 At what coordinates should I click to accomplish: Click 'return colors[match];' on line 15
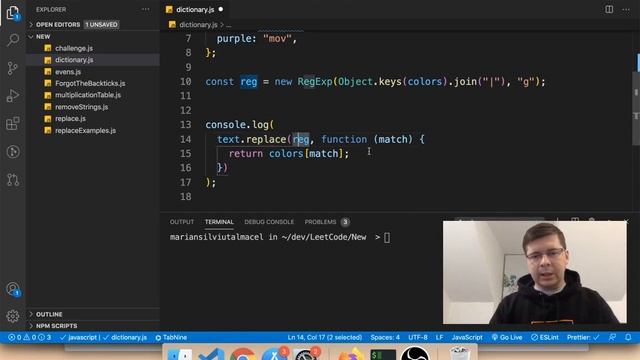click(x=289, y=153)
